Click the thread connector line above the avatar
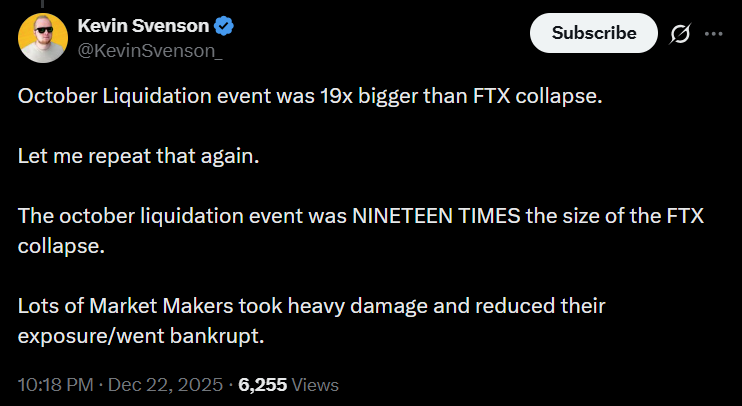Image resolution: width=742 pixels, height=406 pixels. click(x=43, y=6)
